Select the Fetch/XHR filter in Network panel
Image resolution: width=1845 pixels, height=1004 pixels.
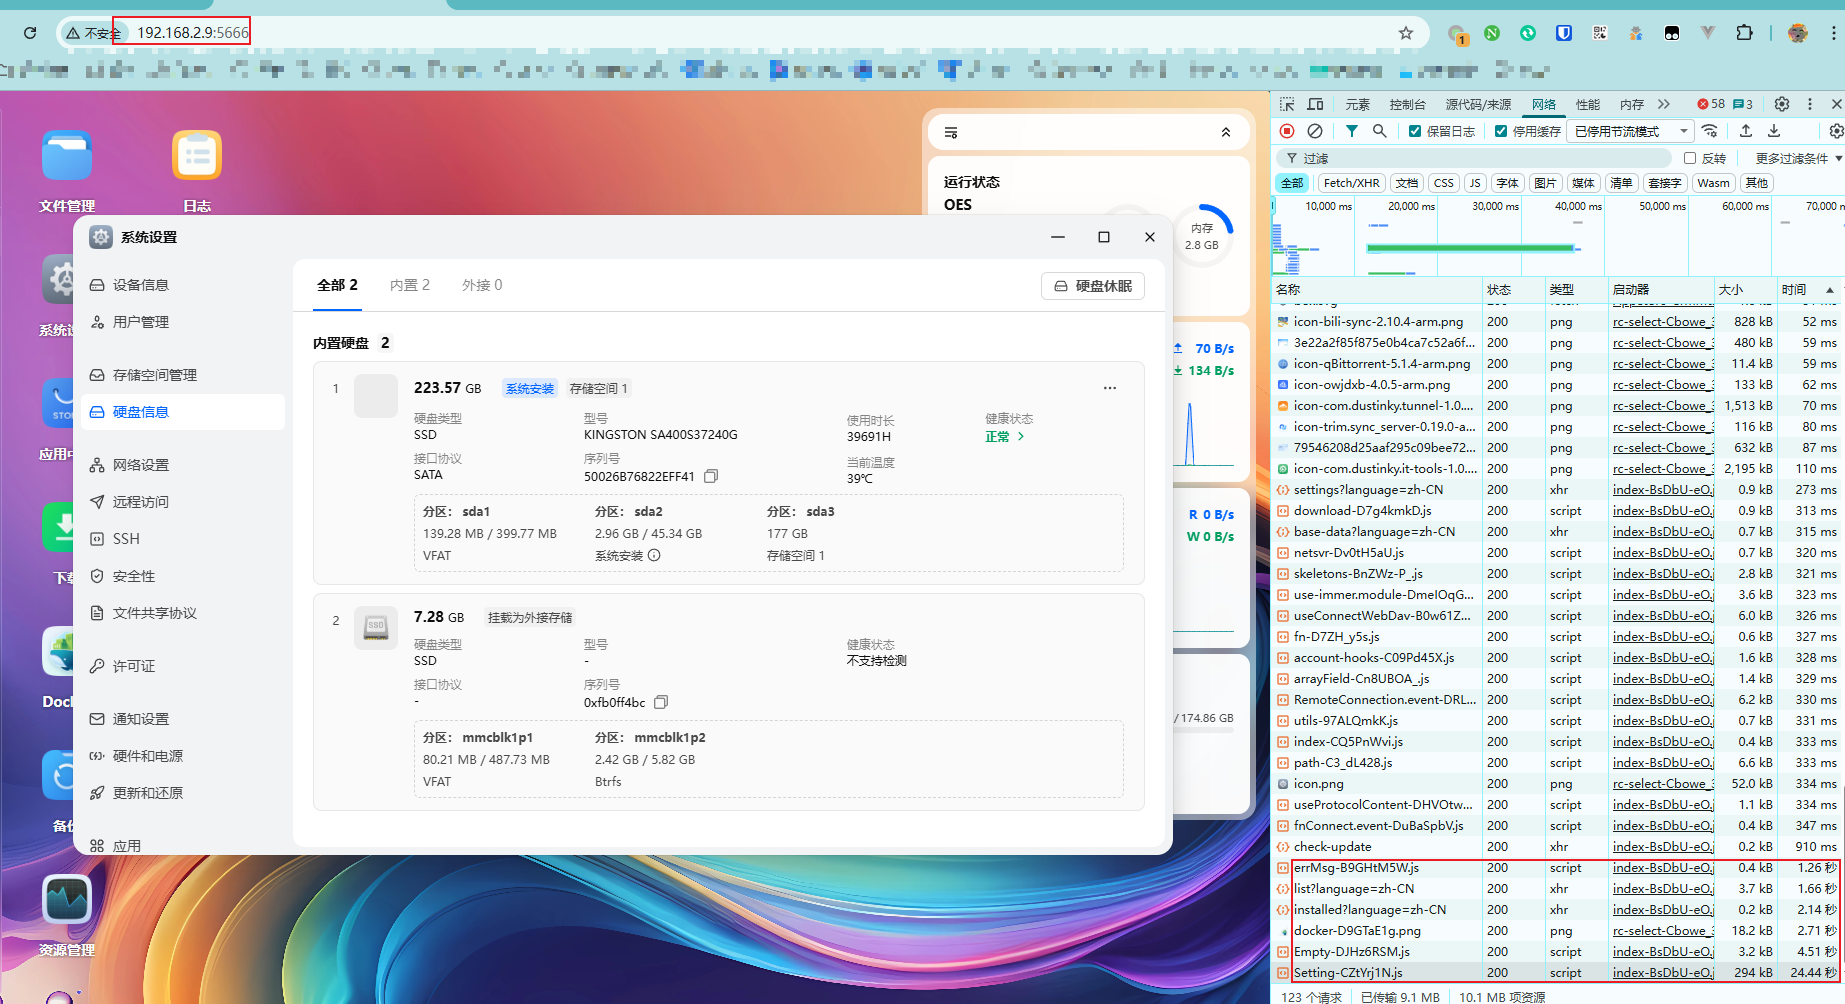(x=1351, y=183)
